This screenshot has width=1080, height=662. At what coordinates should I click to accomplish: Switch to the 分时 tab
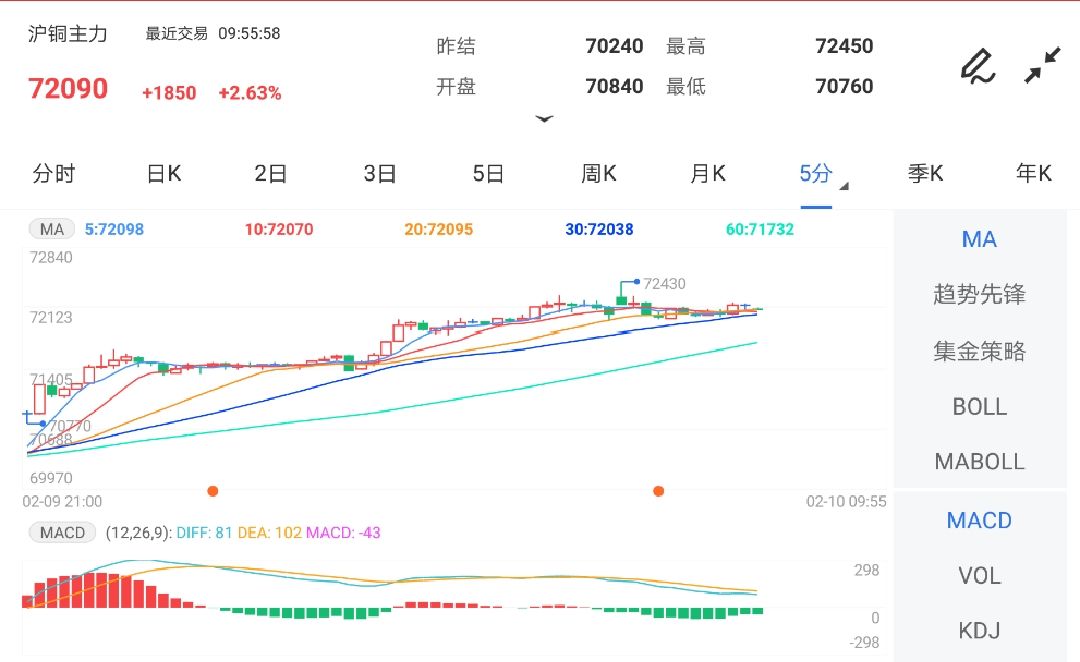[54, 174]
